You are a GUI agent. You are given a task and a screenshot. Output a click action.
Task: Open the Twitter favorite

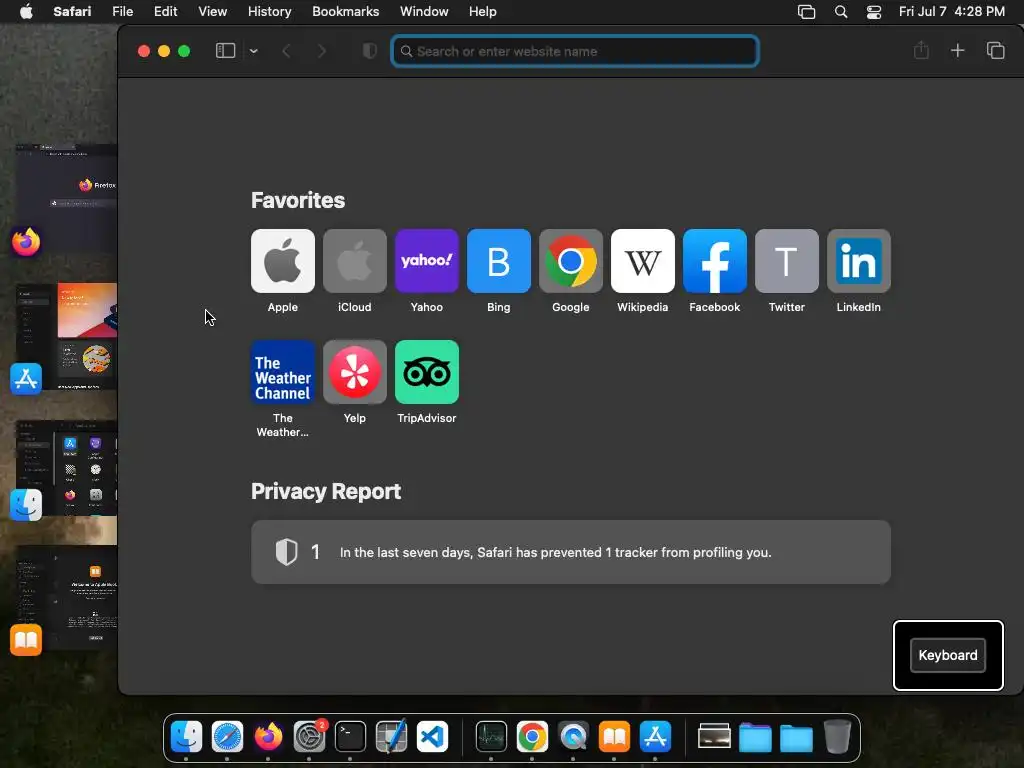tap(786, 261)
